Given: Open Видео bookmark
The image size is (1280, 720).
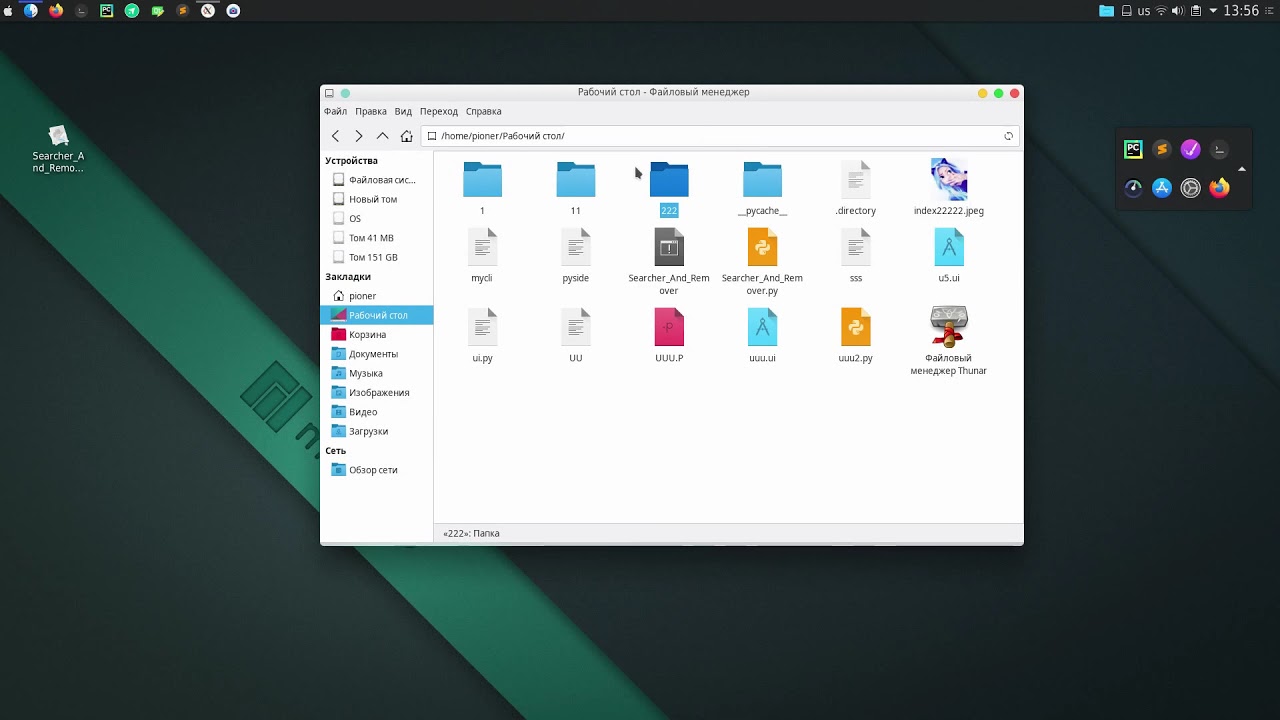Looking at the screenshot, I should (x=377, y=412).
